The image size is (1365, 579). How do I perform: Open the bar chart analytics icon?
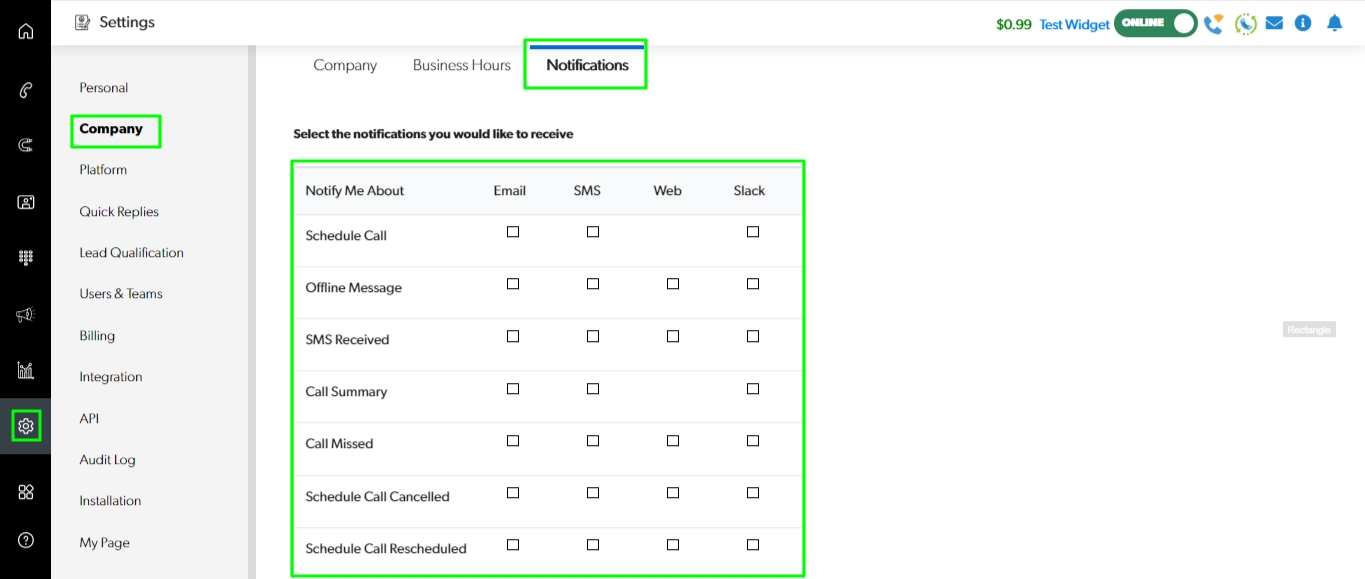(26, 371)
